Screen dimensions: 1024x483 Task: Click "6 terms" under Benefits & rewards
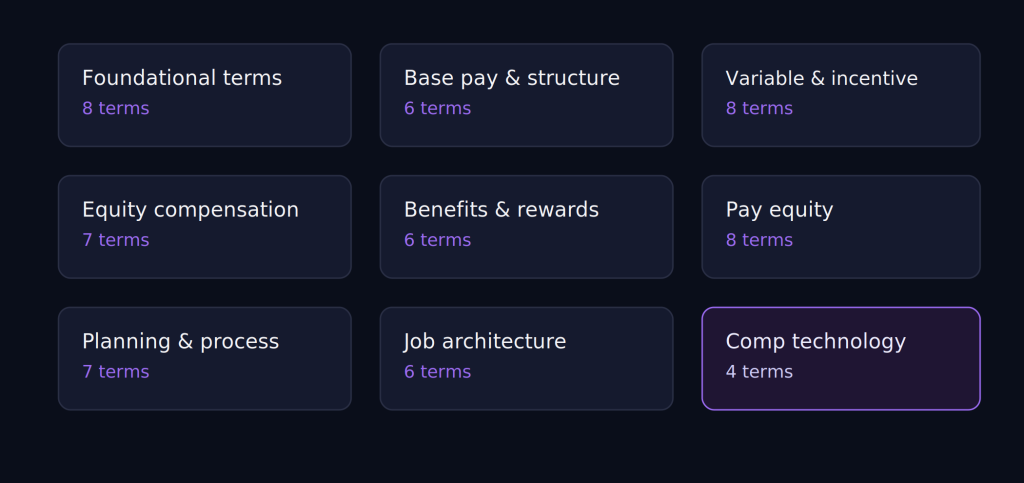tap(438, 240)
